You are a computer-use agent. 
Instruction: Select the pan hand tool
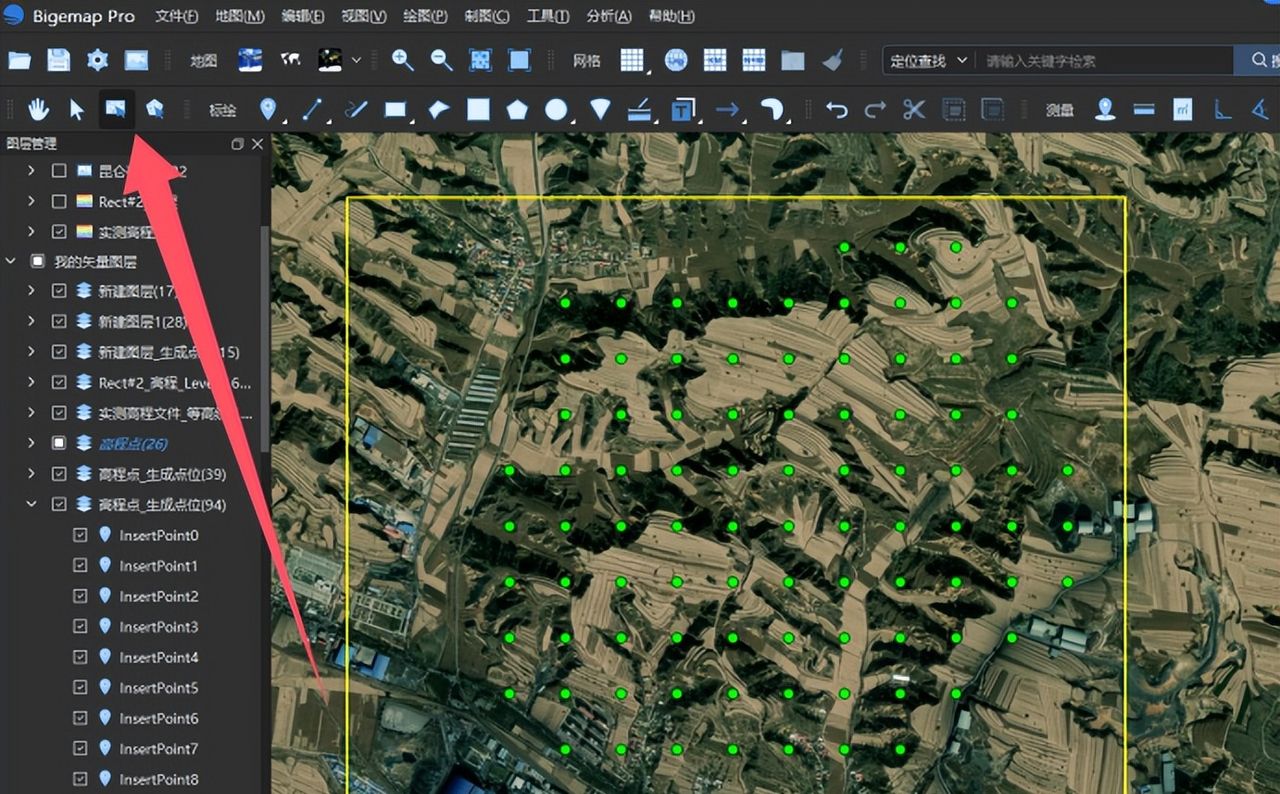click(39, 110)
